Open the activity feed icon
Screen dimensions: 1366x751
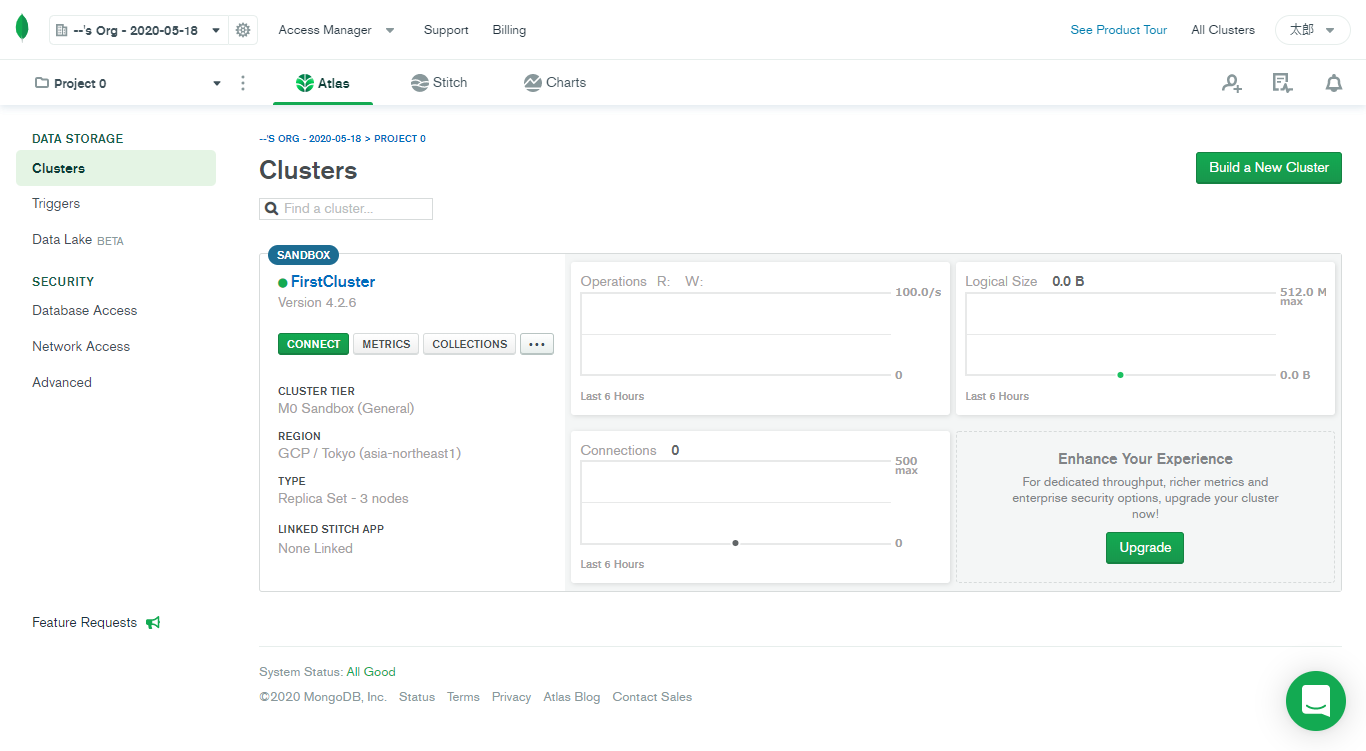coord(1282,83)
